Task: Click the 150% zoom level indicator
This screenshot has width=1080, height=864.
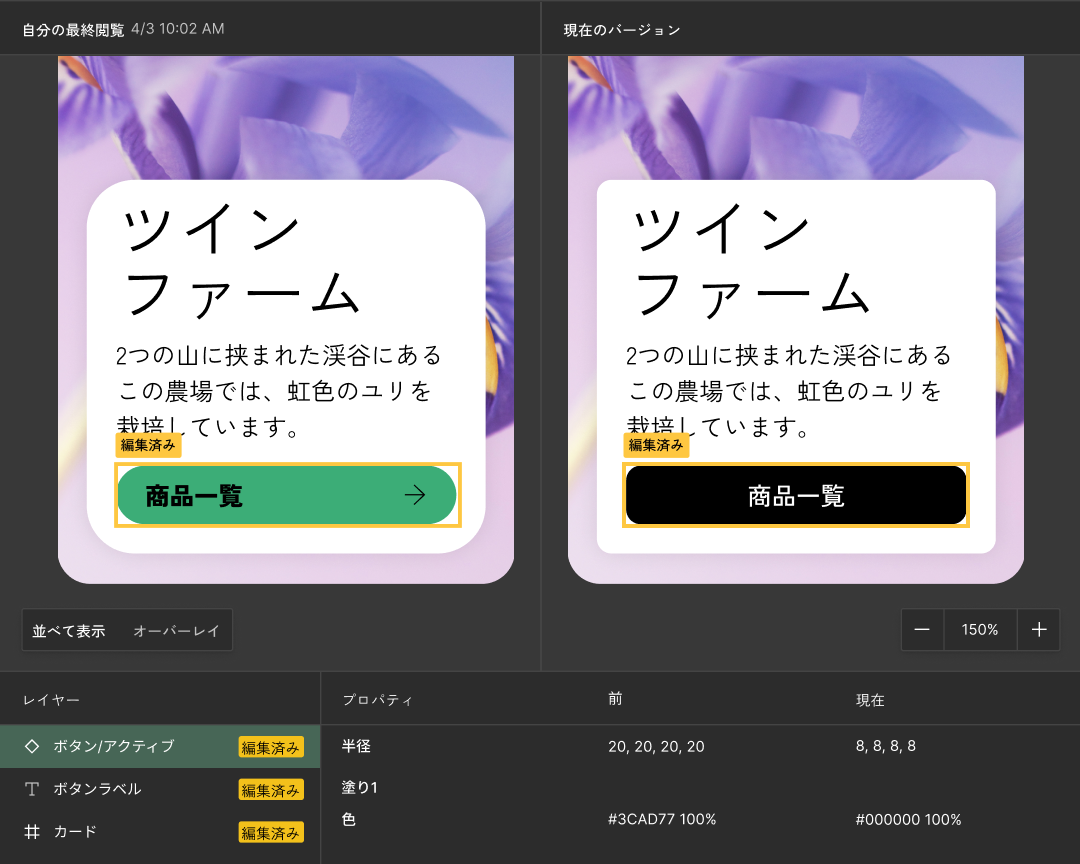Action: pos(980,630)
